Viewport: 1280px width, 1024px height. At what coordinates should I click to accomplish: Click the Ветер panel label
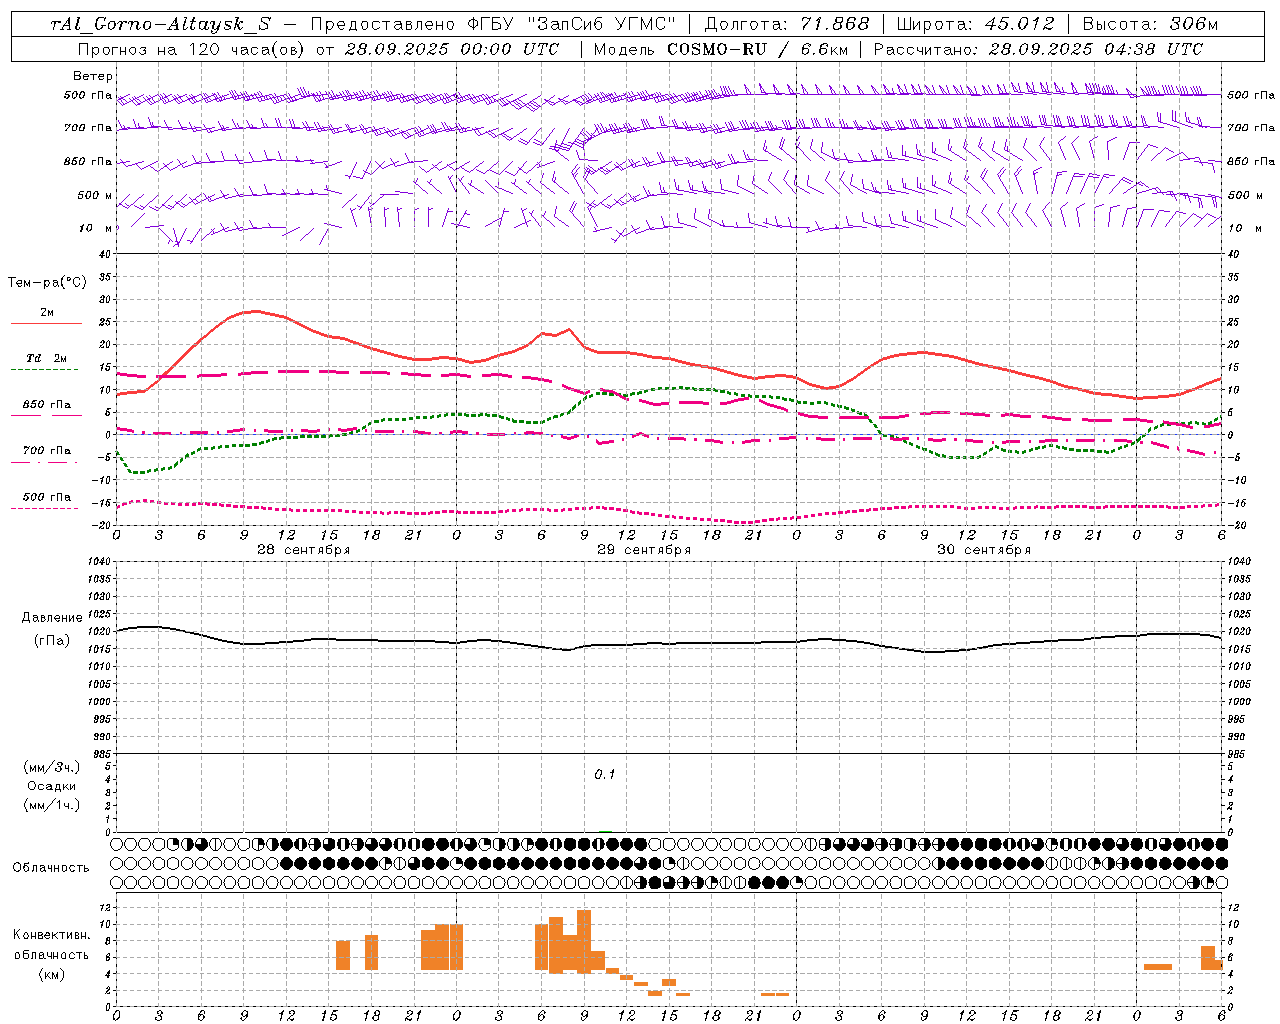click(x=93, y=76)
